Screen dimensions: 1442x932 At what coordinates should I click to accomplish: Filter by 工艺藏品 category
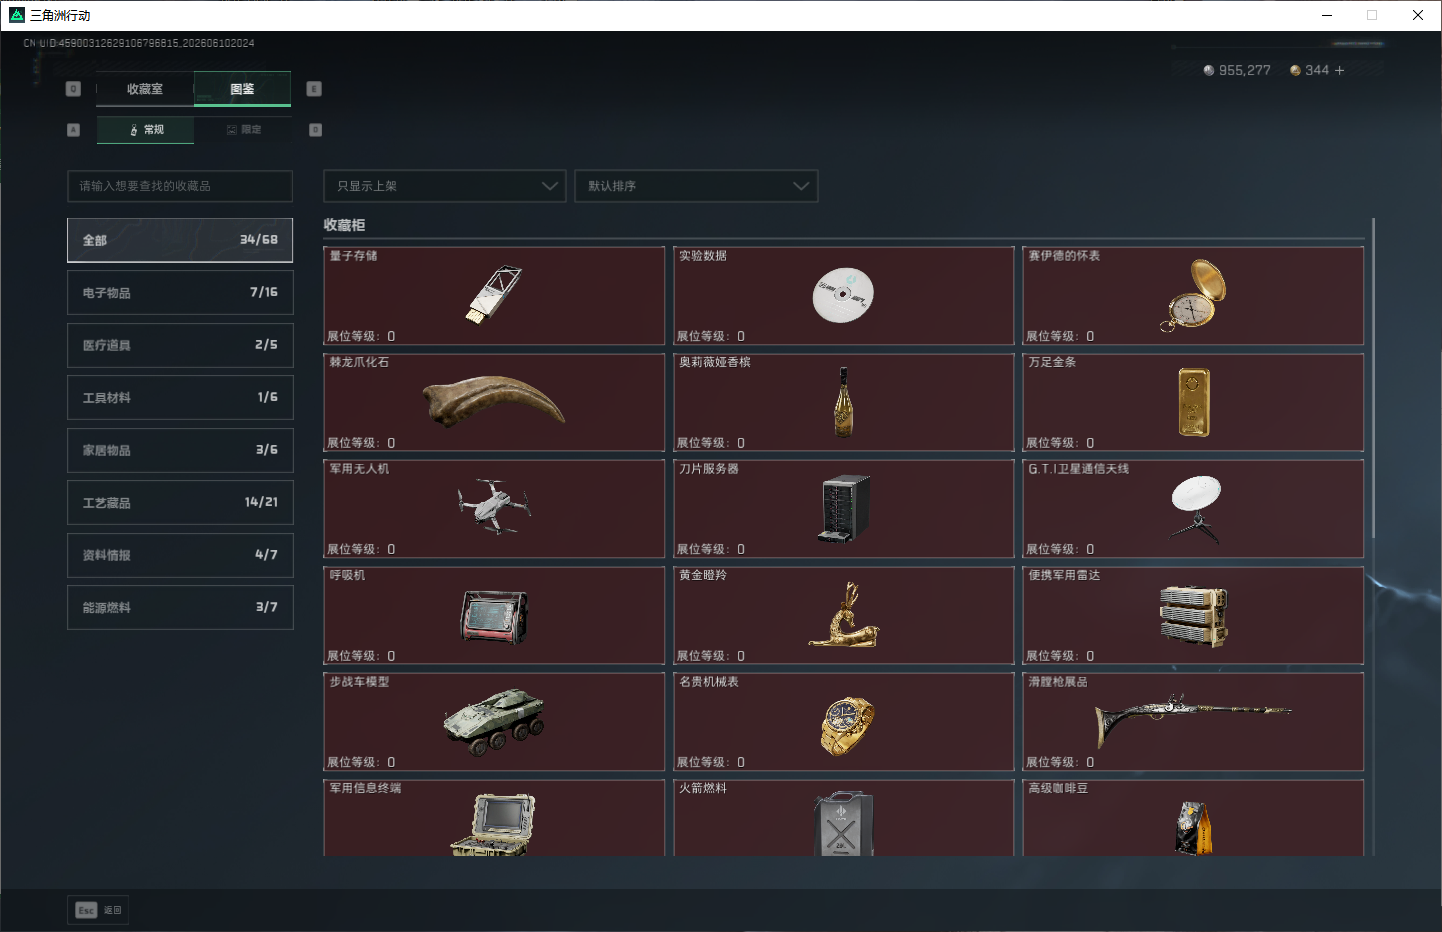(x=180, y=503)
